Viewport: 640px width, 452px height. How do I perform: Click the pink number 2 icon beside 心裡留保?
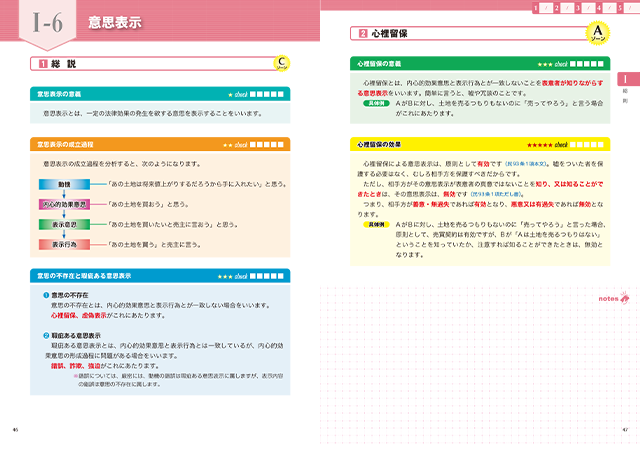coord(363,33)
